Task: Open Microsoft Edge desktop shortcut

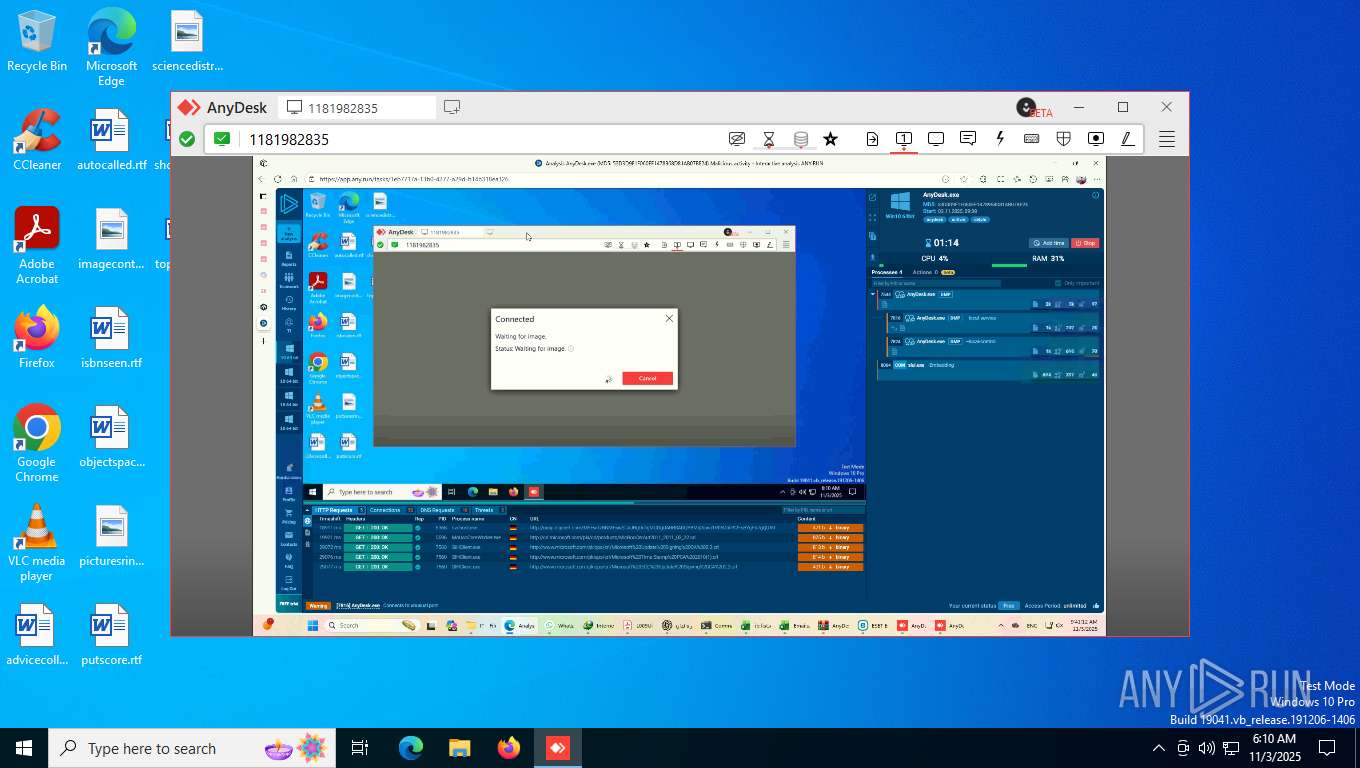Action: [x=111, y=48]
